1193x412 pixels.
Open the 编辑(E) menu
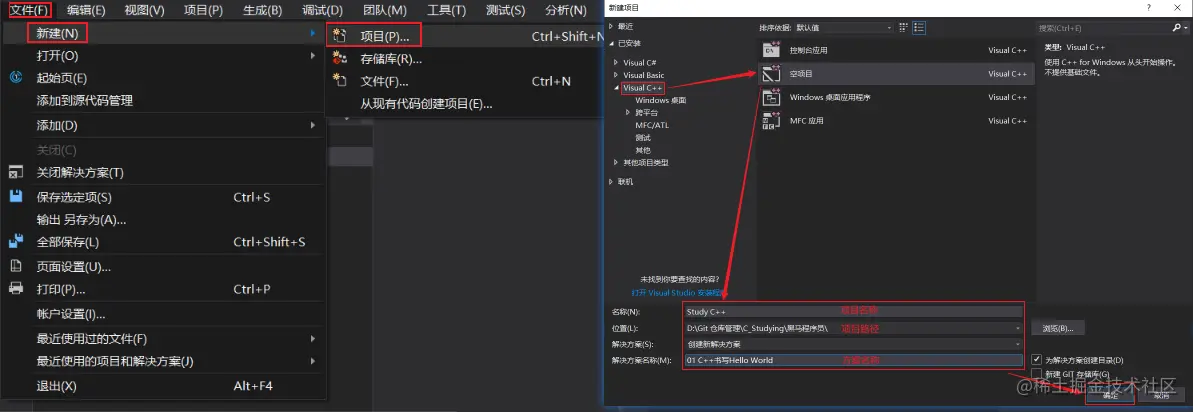point(86,10)
